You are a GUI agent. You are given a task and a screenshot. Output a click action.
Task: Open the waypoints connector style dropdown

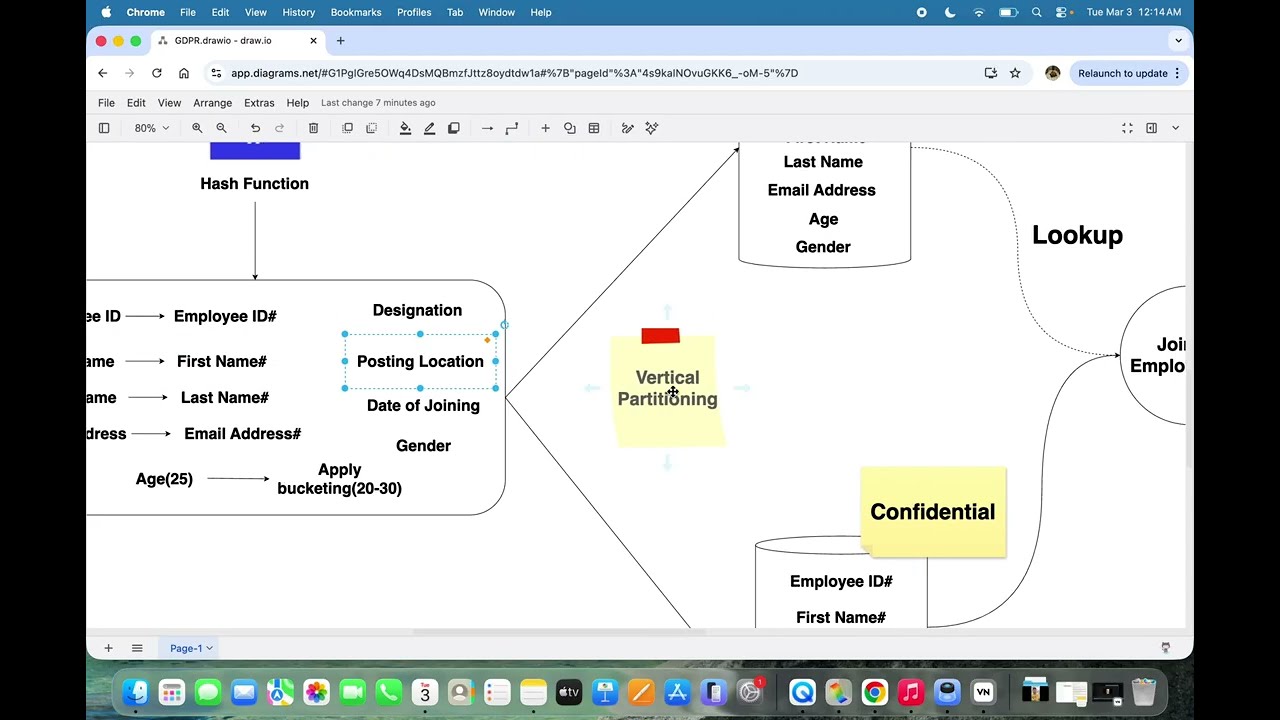(511, 128)
